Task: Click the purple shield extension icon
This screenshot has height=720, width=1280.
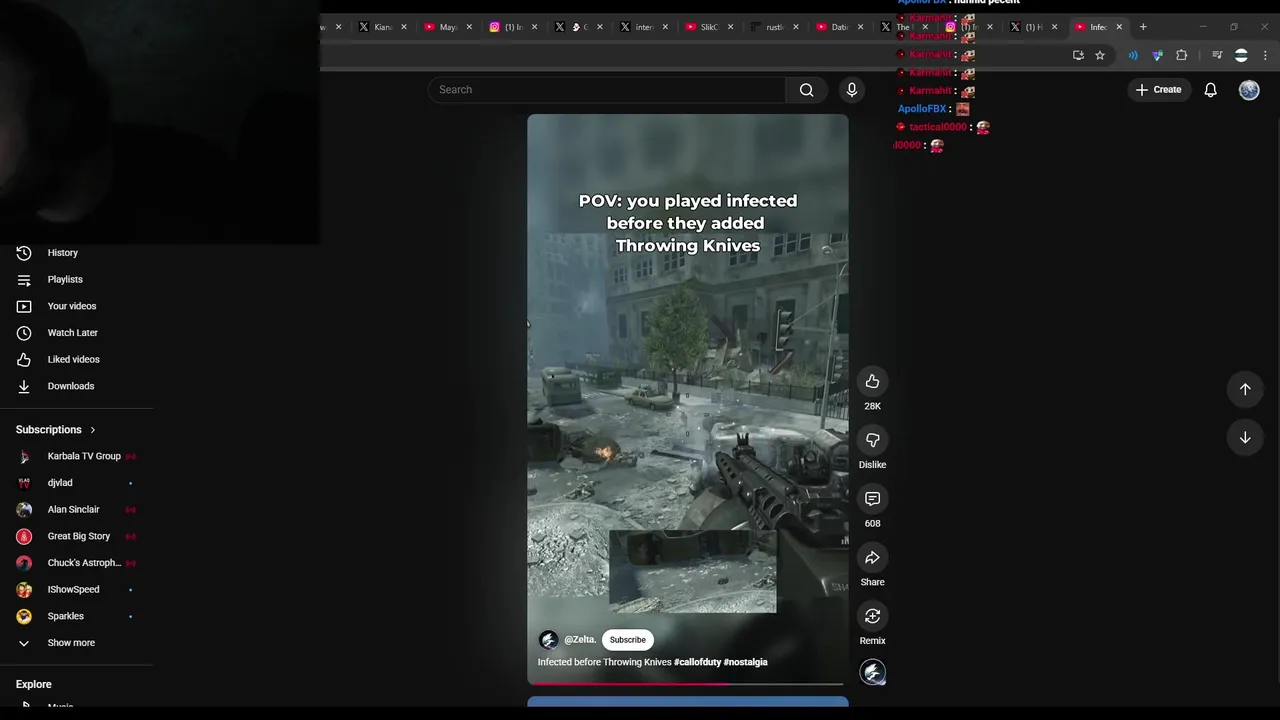Action: coord(1157,56)
